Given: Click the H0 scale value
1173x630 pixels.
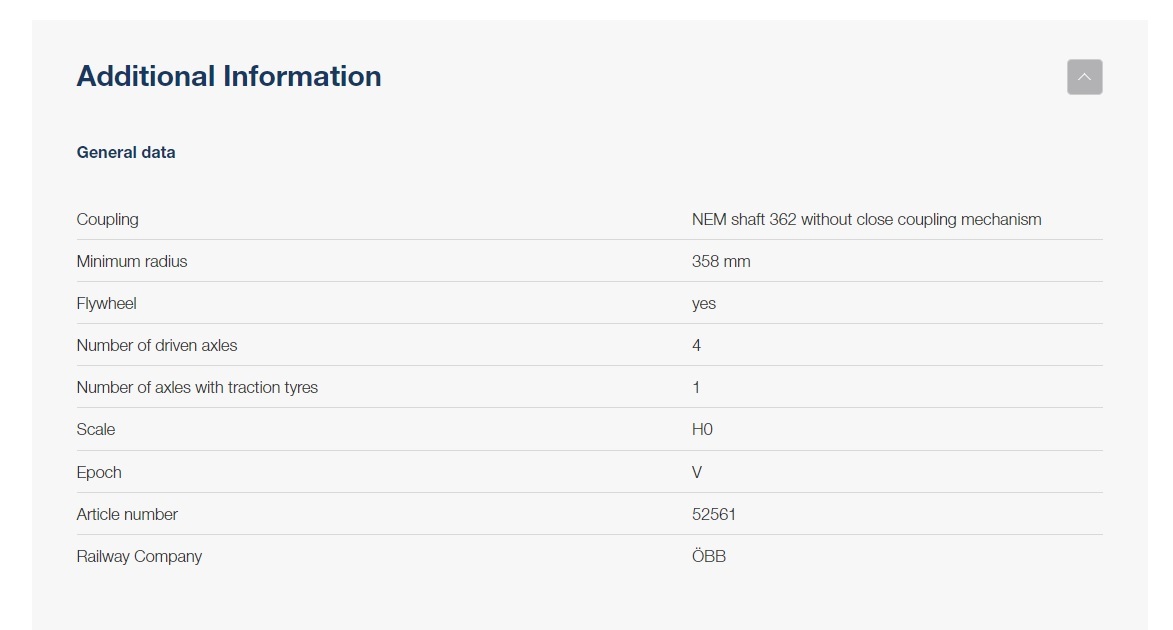Looking at the screenshot, I should pos(702,429).
